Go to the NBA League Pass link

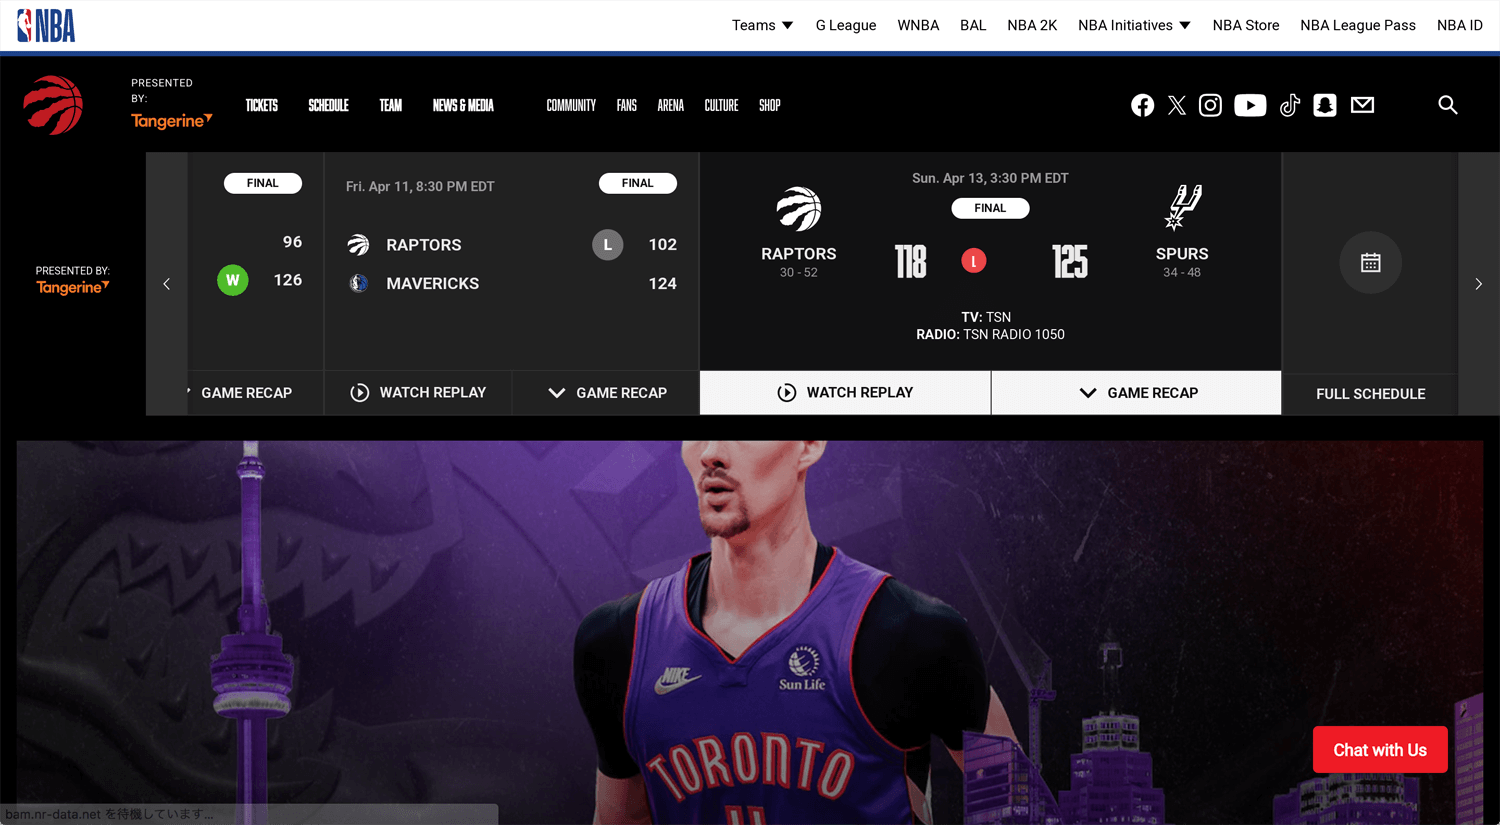pyautogui.click(x=1357, y=25)
